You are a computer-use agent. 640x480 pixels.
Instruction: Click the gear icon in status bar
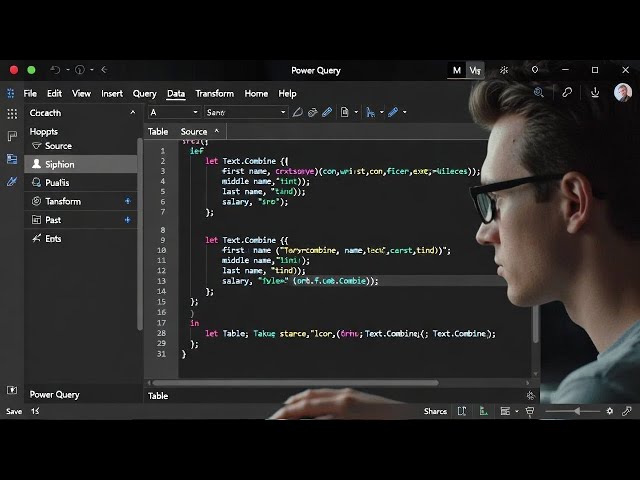(x=610, y=411)
